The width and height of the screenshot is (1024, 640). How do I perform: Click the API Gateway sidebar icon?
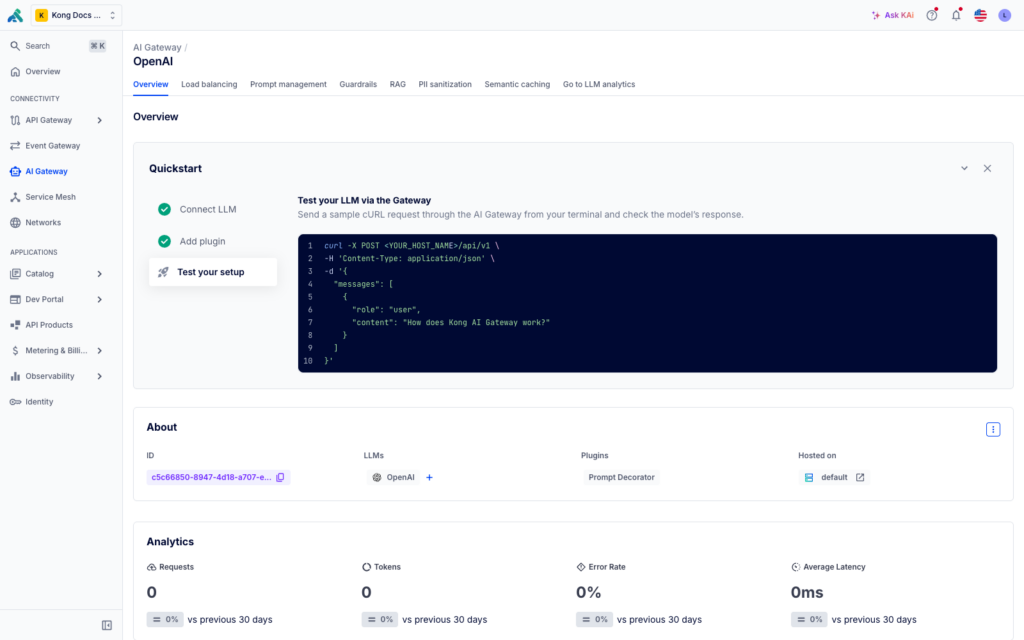pos(15,120)
